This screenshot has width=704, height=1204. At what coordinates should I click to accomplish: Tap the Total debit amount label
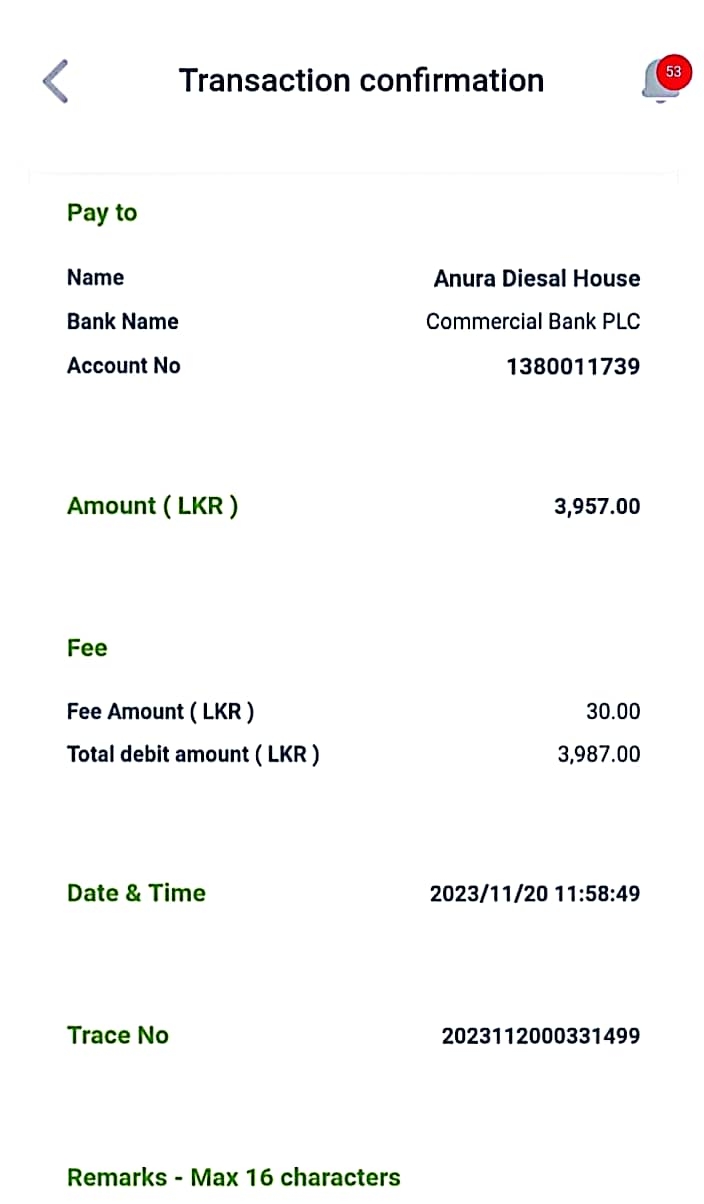tap(193, 755)
